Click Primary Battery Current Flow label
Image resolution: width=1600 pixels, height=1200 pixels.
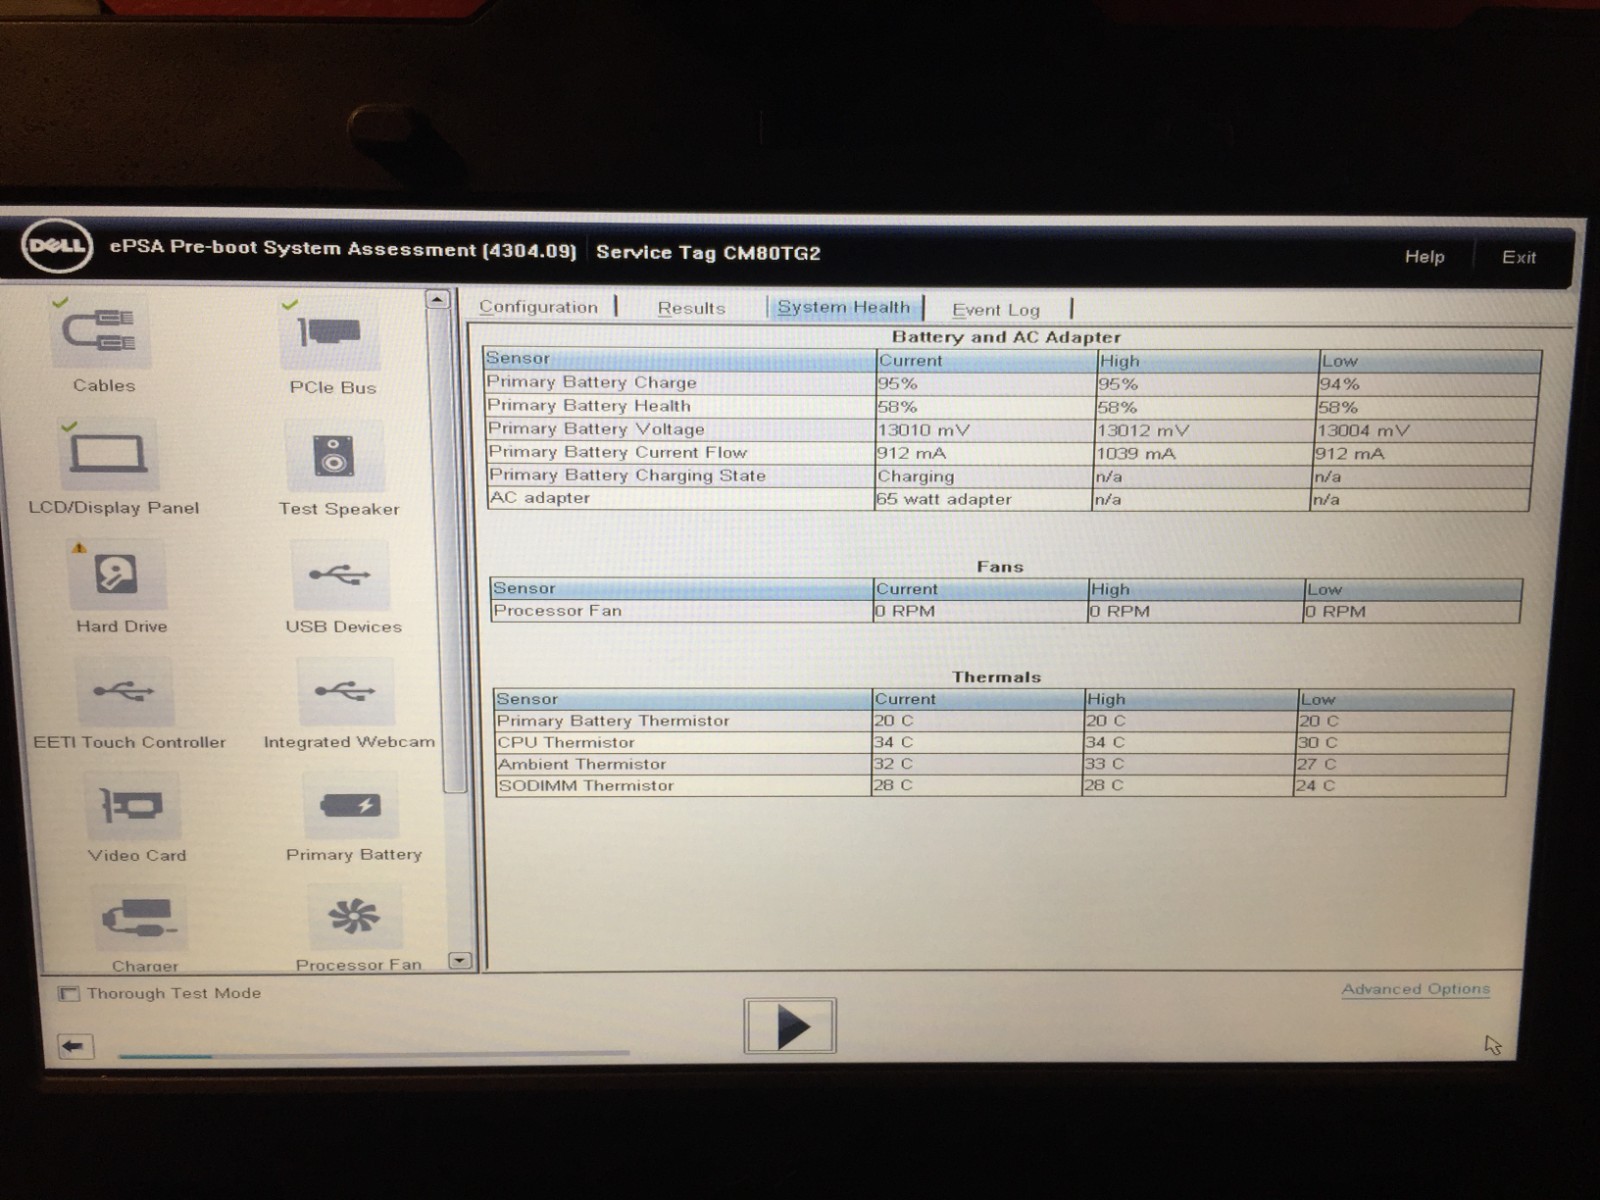[x=617, y=452]
